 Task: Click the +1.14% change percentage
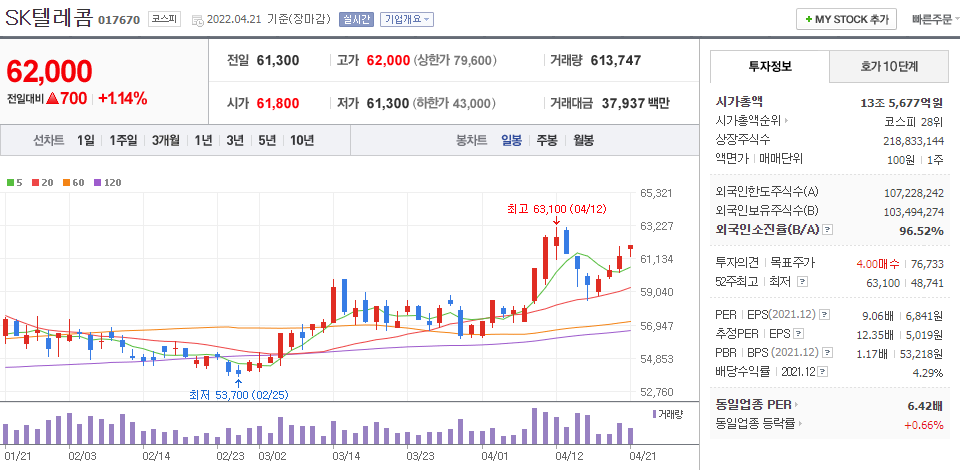tap(122, 98)
